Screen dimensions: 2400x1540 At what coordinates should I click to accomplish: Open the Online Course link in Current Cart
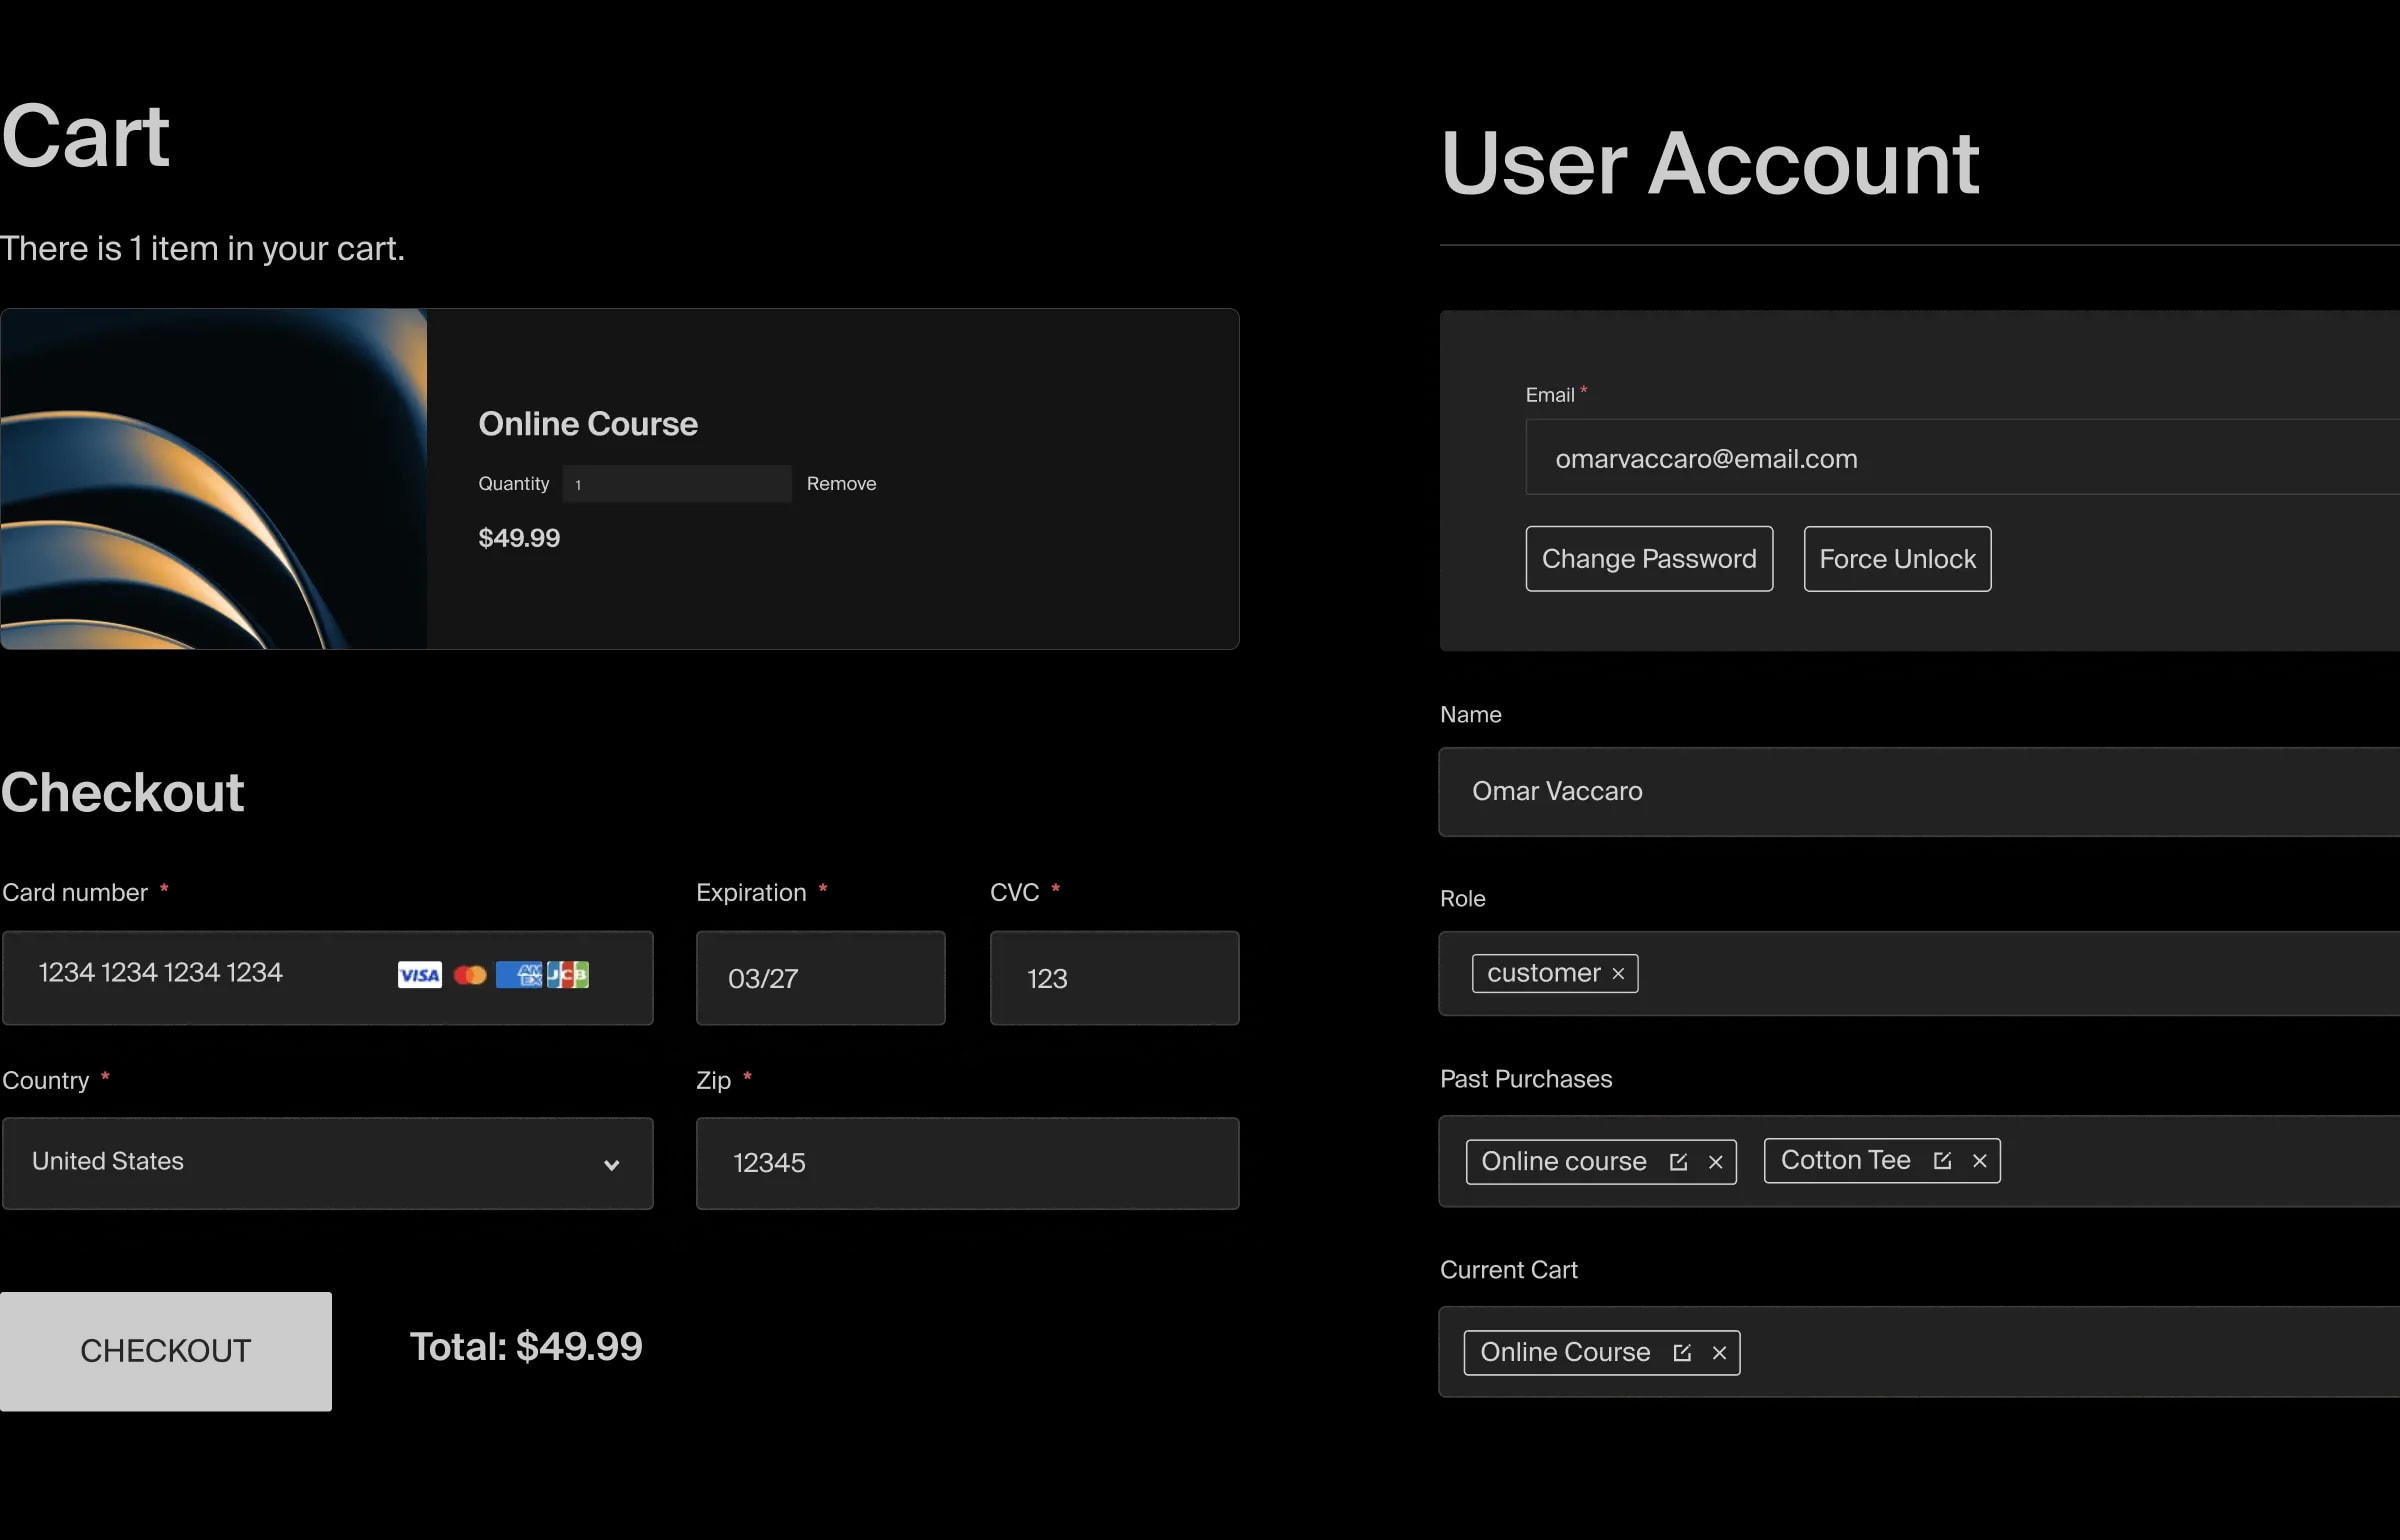click(x=1683, y=1352)
